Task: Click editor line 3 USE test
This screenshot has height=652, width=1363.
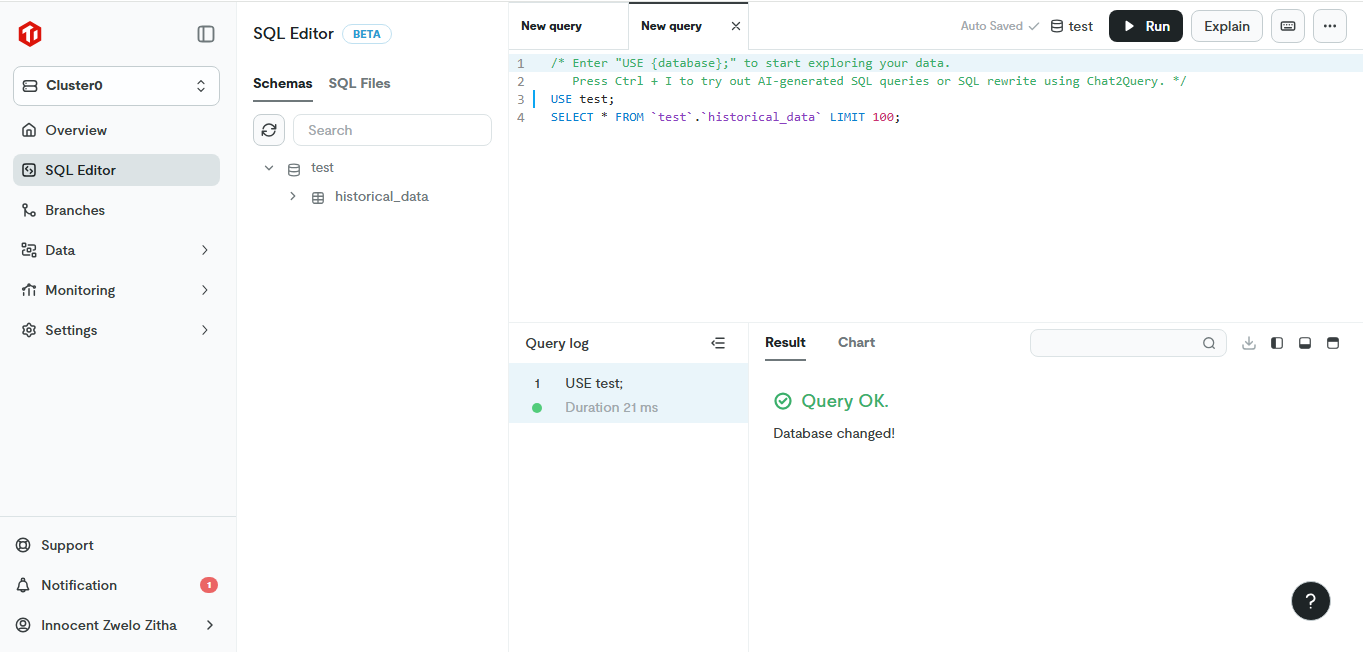Action: [583, 99]
